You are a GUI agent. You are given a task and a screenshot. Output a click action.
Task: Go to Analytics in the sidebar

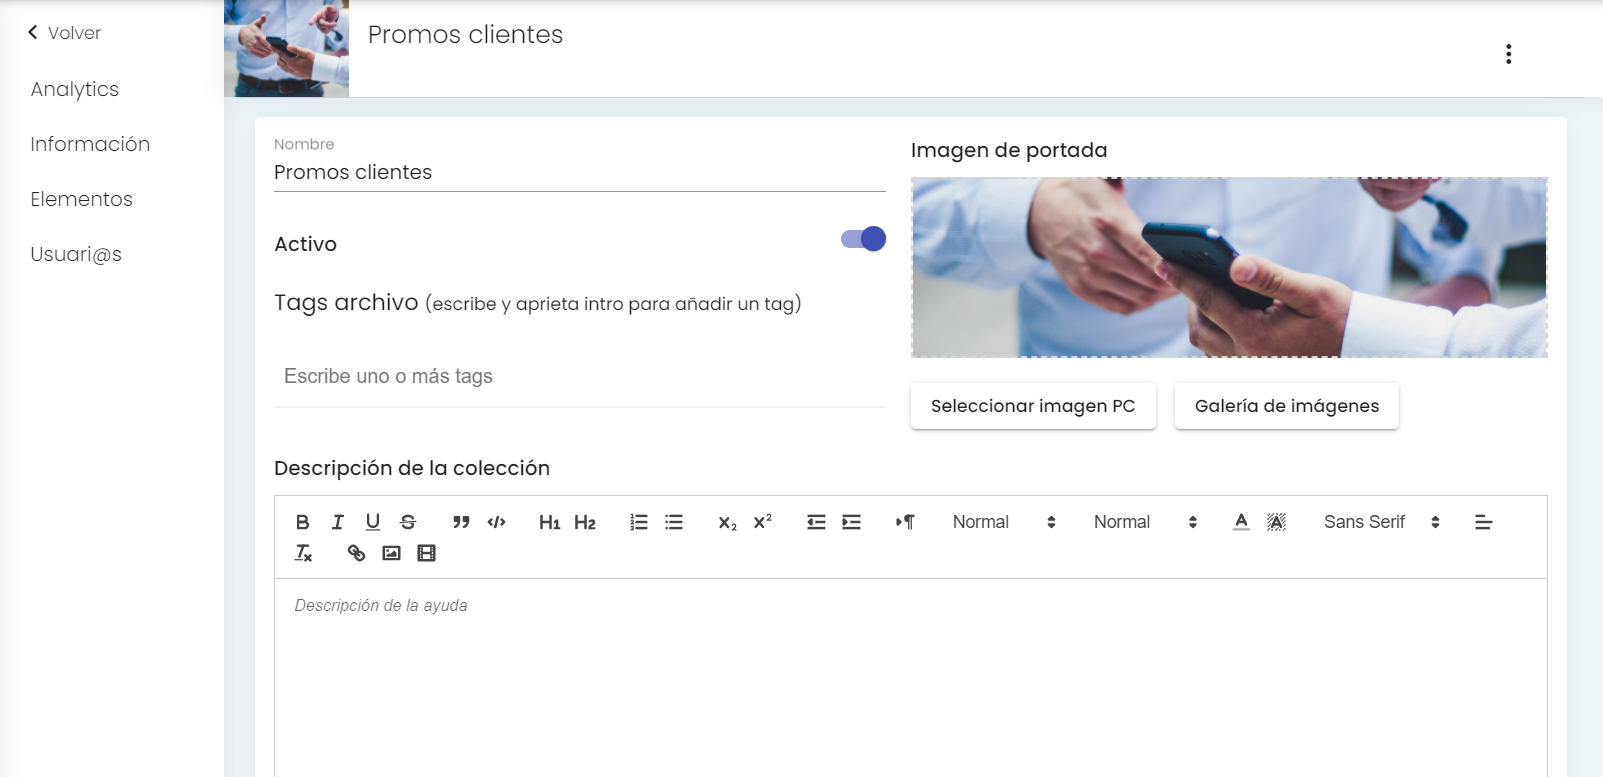pyautogui.click(x=75, y=89)
